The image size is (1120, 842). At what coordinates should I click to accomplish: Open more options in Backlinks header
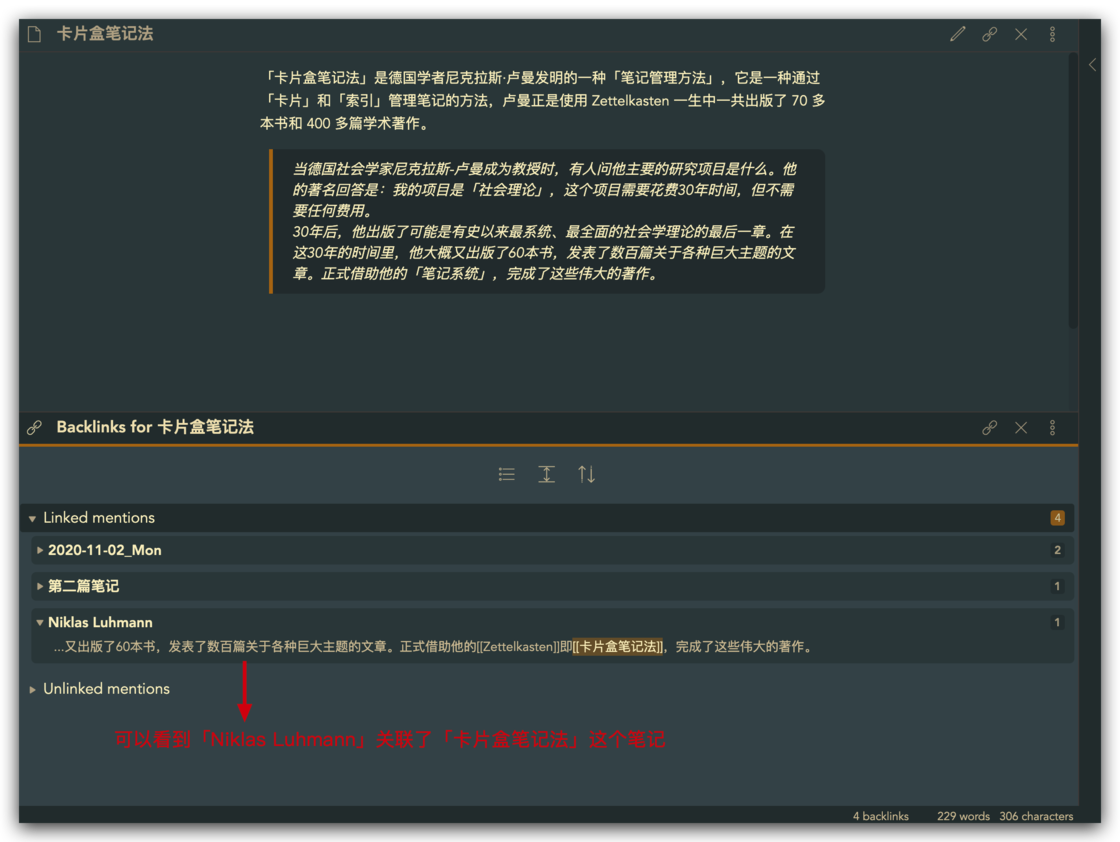click(1052, 427)
